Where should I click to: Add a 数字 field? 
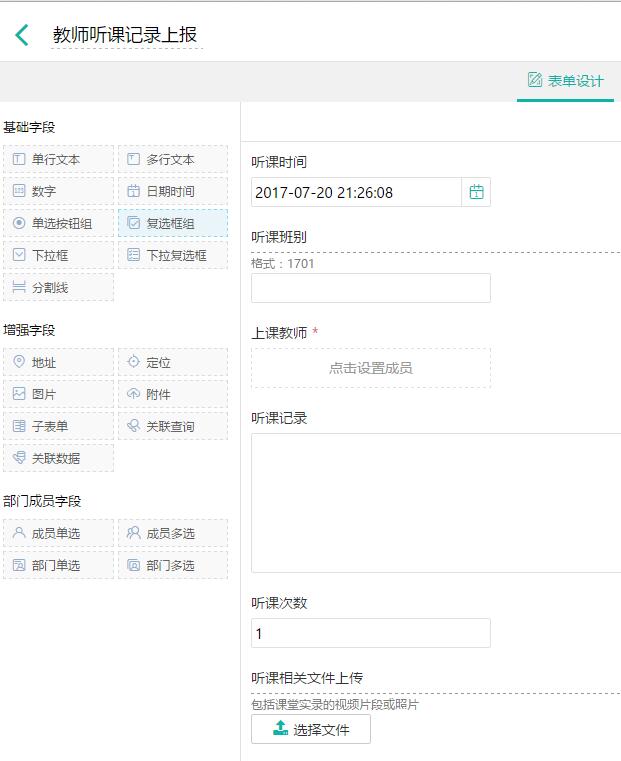[58, 191]
